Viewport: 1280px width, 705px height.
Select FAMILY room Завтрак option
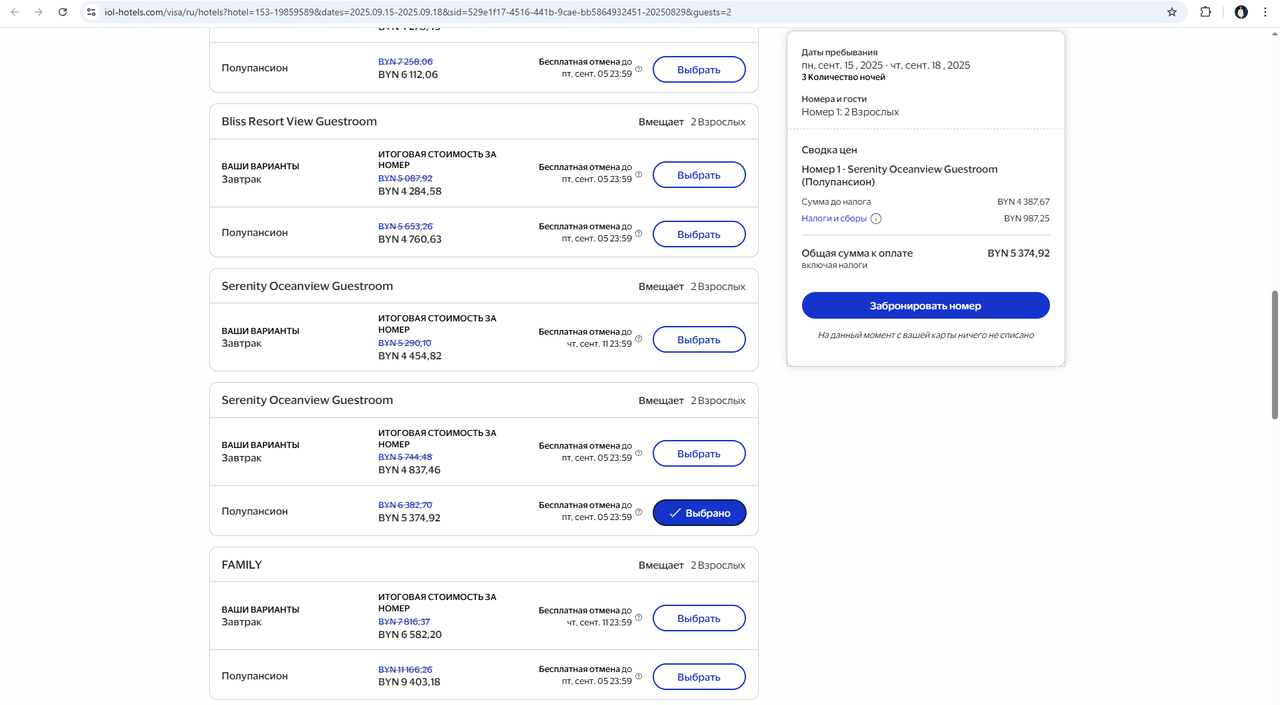click(699, 618)
